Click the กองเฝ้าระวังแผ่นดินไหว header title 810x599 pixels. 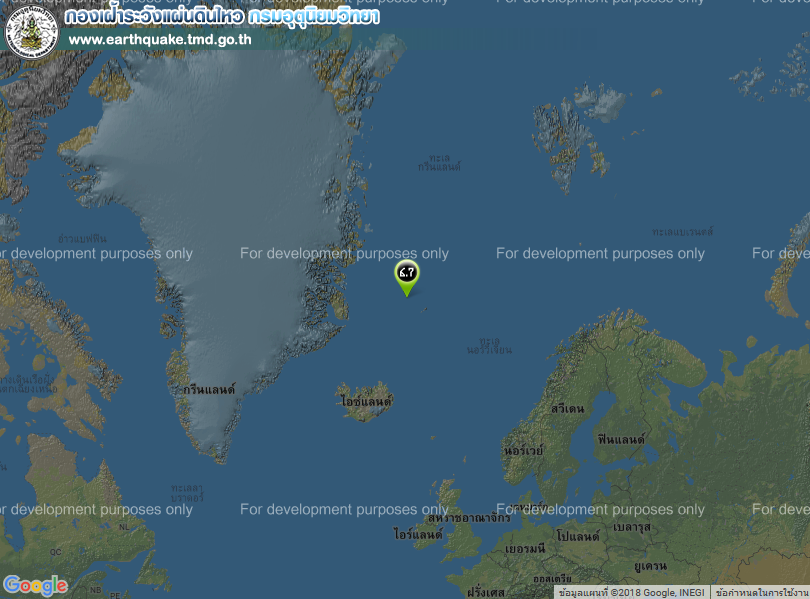point(154,17)
